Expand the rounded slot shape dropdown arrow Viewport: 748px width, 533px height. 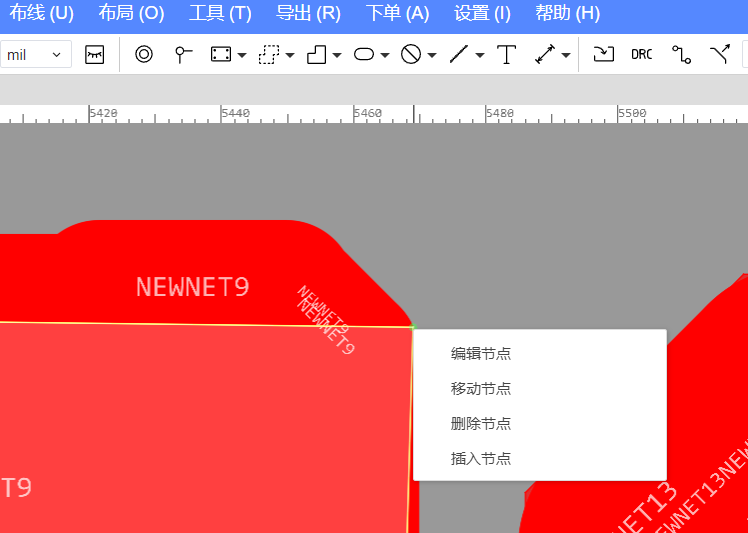click(x=385, y=56)
